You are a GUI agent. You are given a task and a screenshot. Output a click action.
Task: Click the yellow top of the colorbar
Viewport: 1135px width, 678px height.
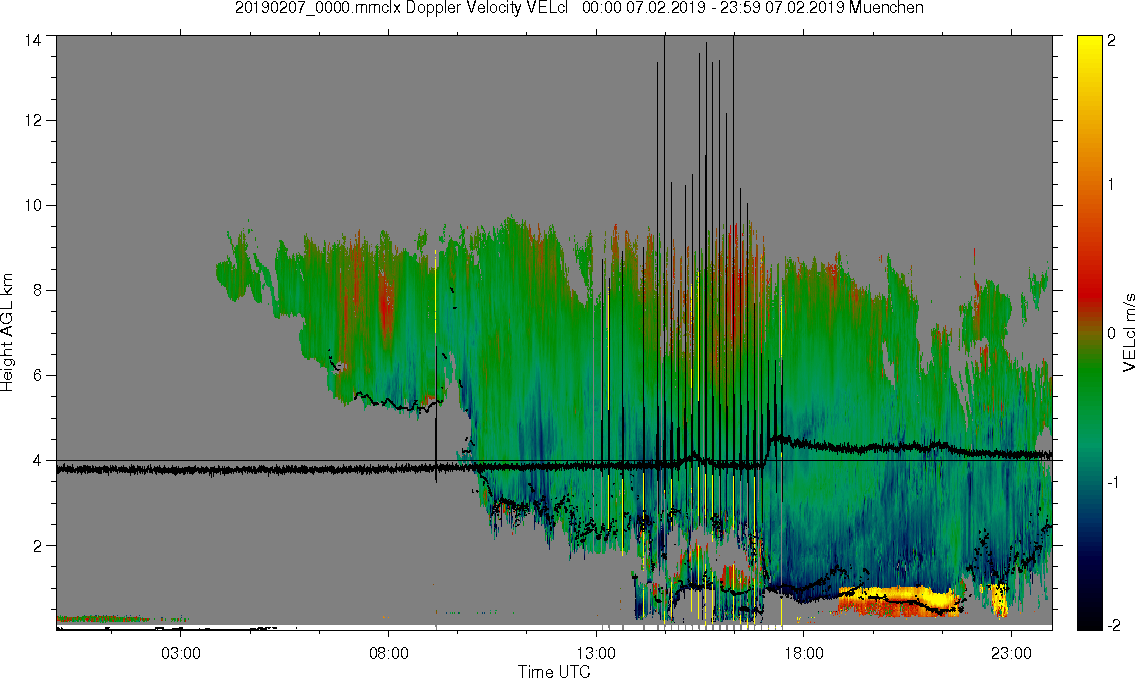pos(1089,51)
